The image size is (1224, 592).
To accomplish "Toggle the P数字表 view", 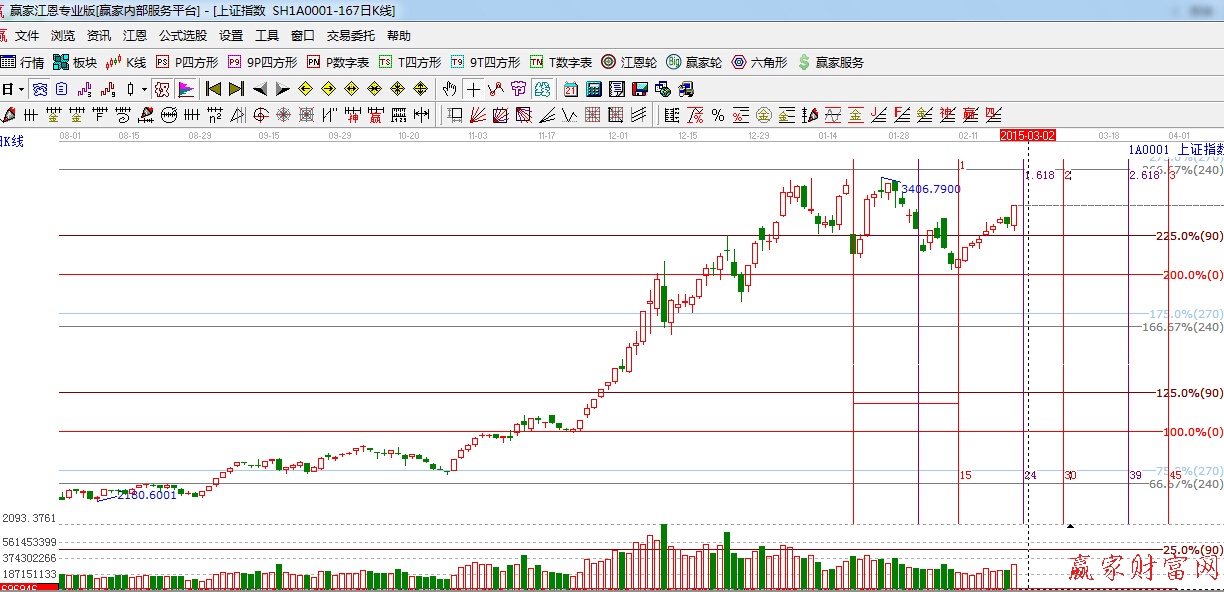I will point(338,62).
